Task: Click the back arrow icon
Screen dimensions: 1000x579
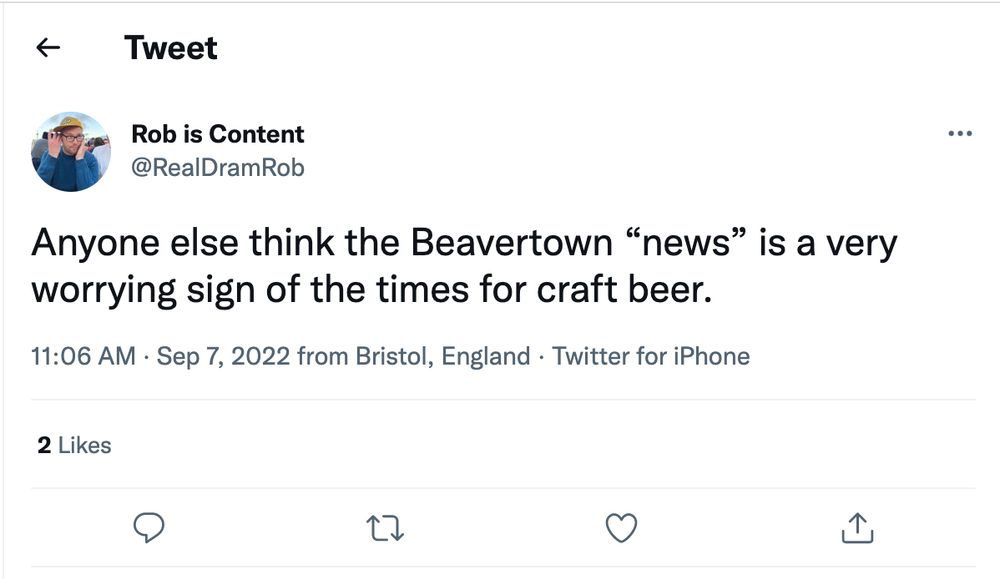Action: click(48, 47)
